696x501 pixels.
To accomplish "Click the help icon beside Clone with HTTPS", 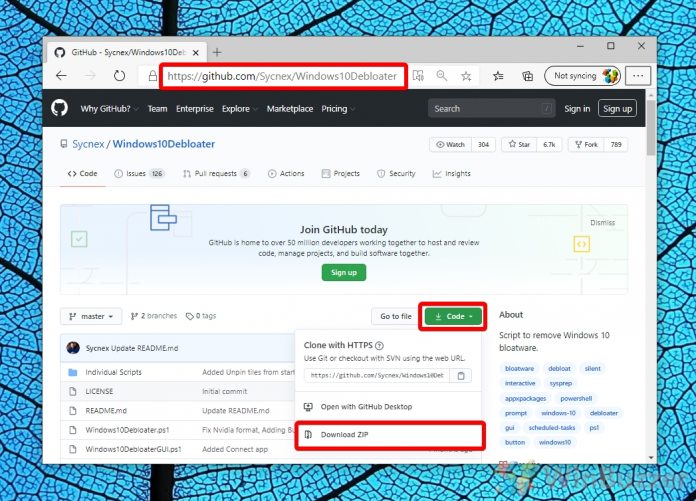I will [379, 345].
